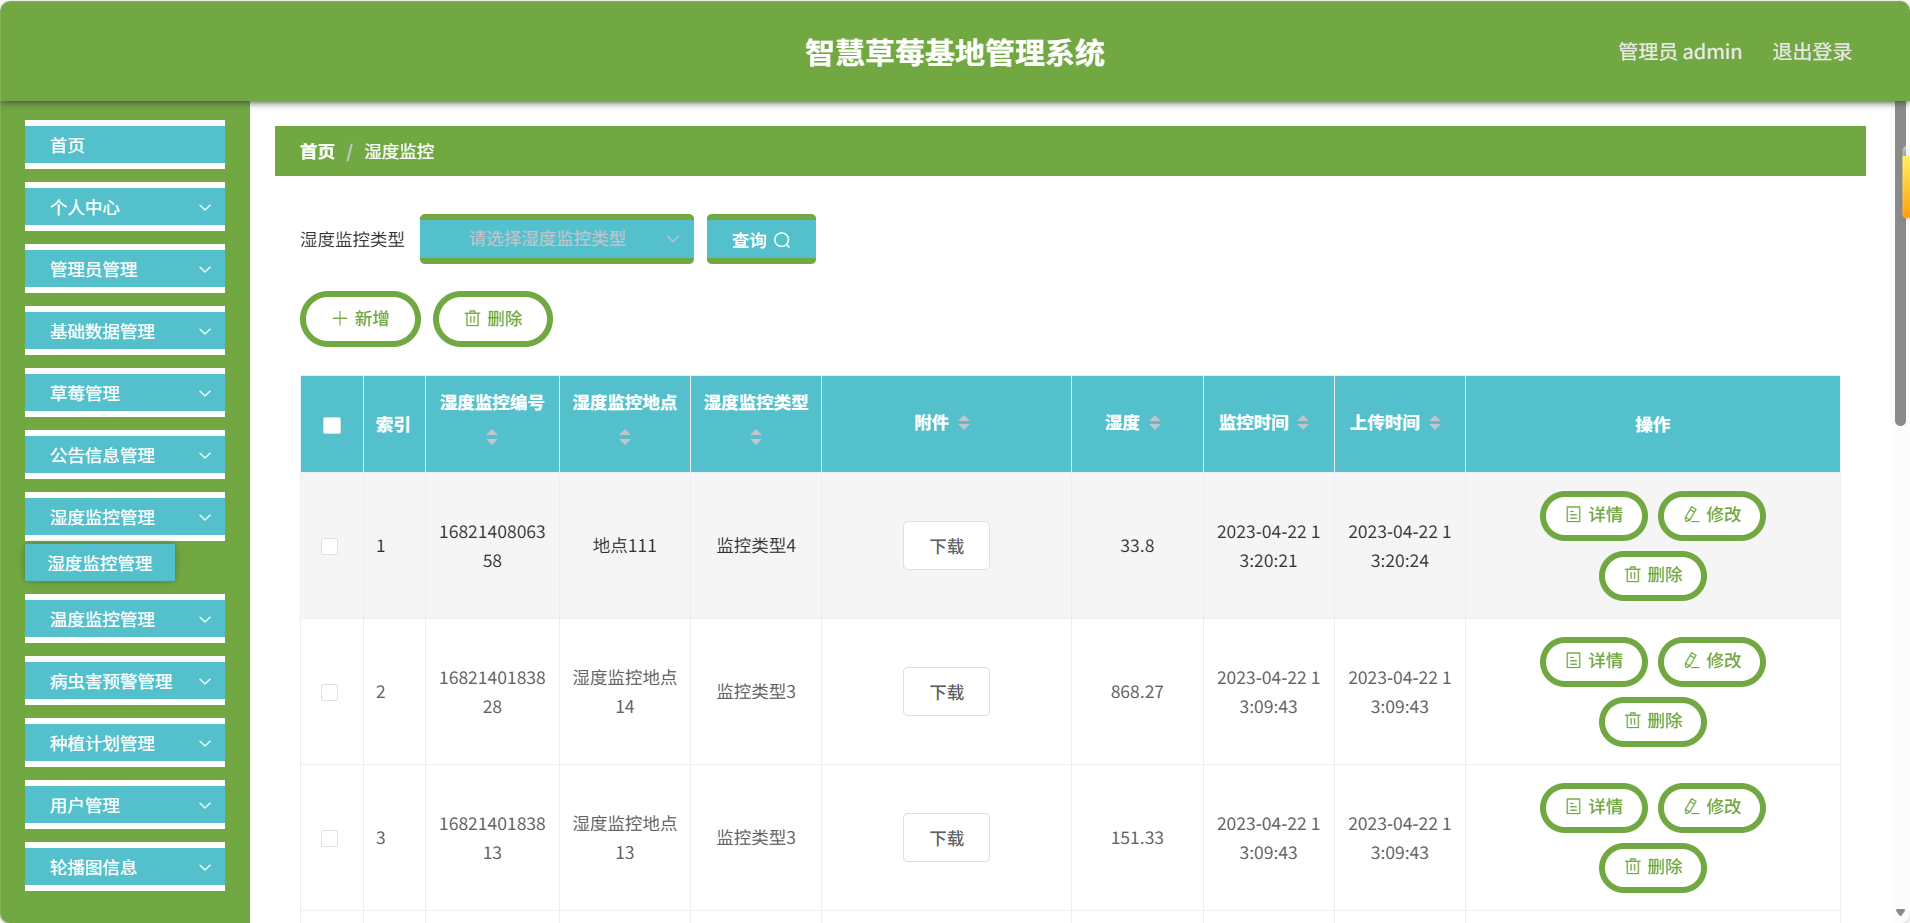The height and width of the screenshot is (923, 1910).
Task: Click the sort arrows on 湿度监控地点 column
Action: point(625,437)
